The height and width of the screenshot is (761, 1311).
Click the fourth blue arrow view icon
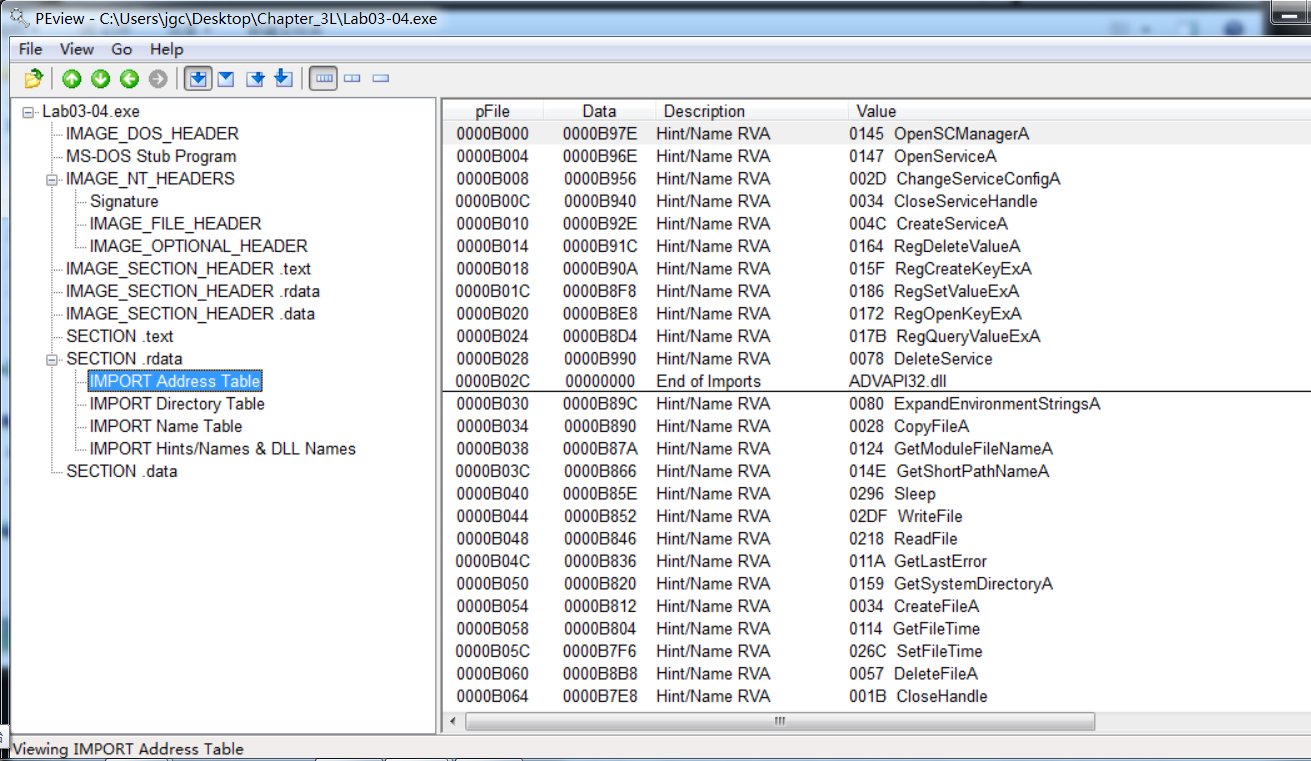click(283, 79)
